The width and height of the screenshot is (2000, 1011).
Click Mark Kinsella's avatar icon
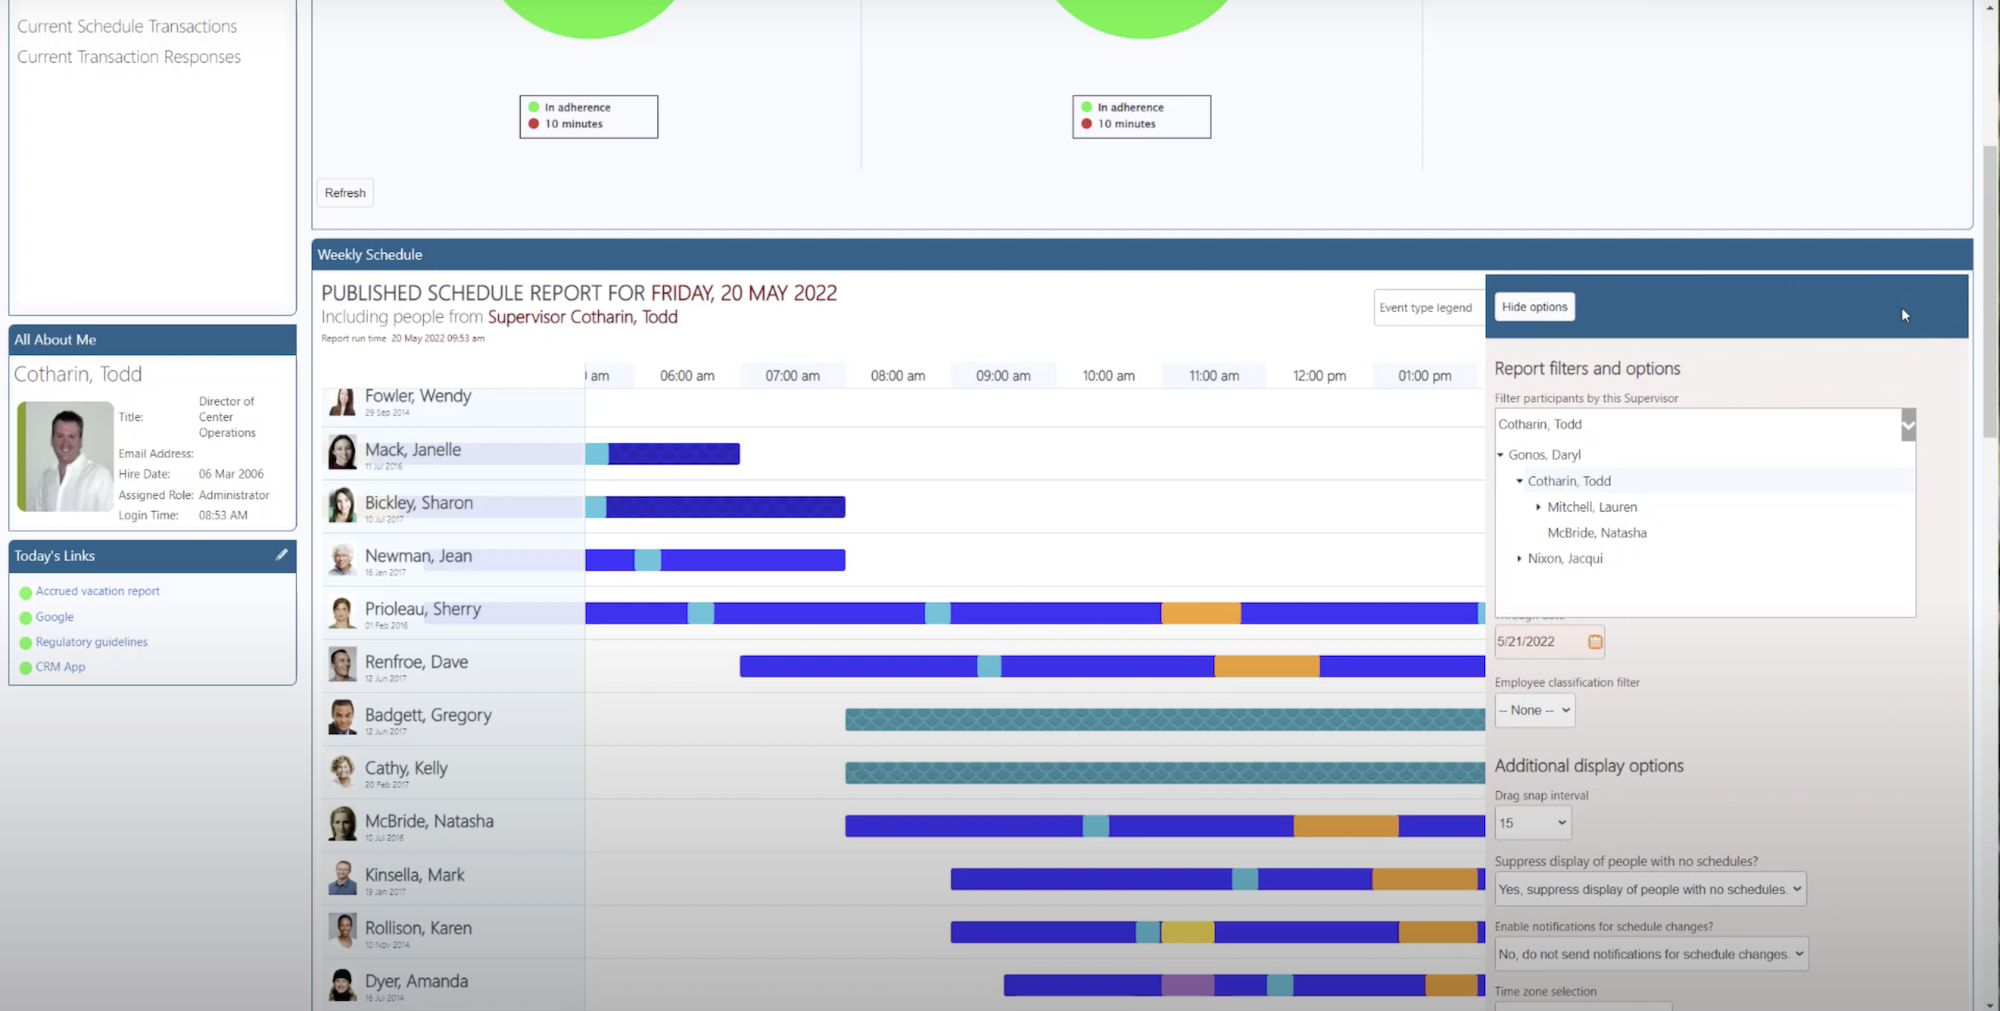coord(342,877)
